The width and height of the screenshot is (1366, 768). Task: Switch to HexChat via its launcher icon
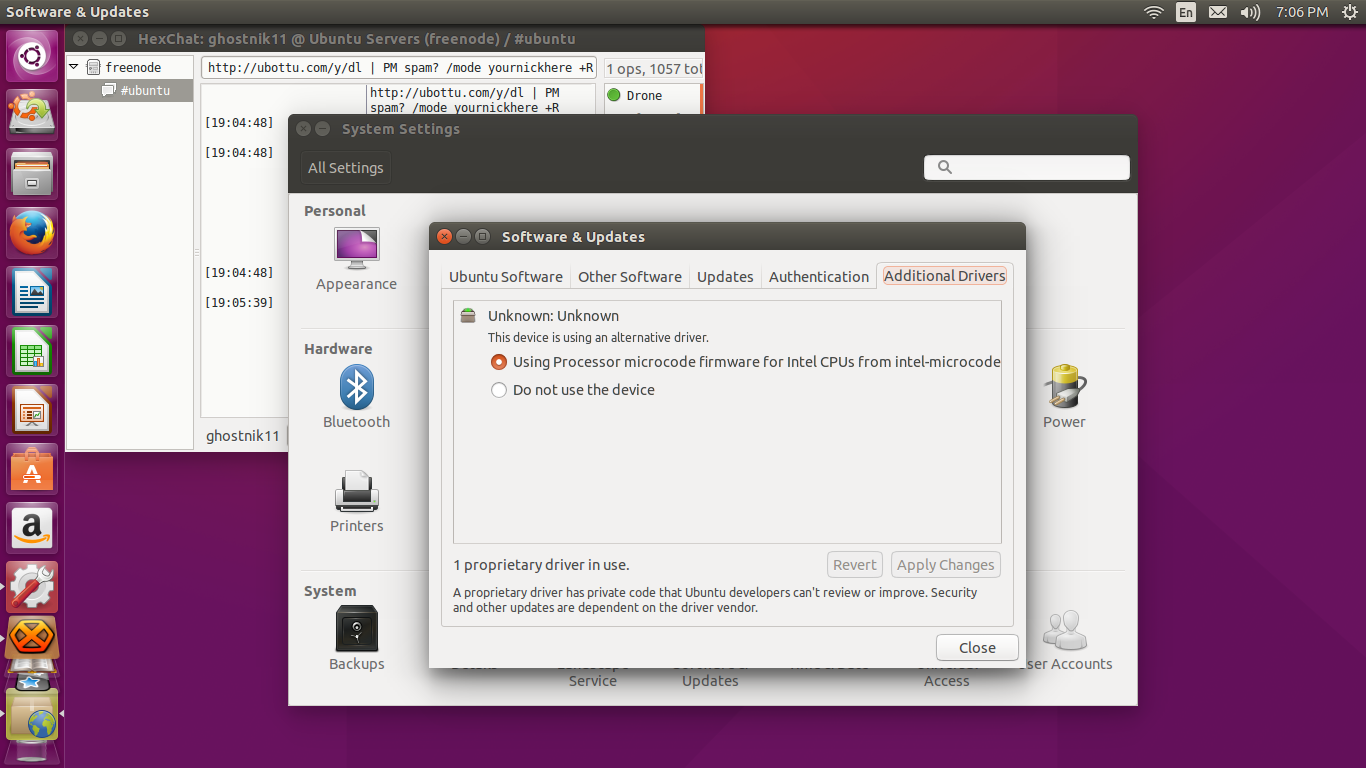pos(33,638)
